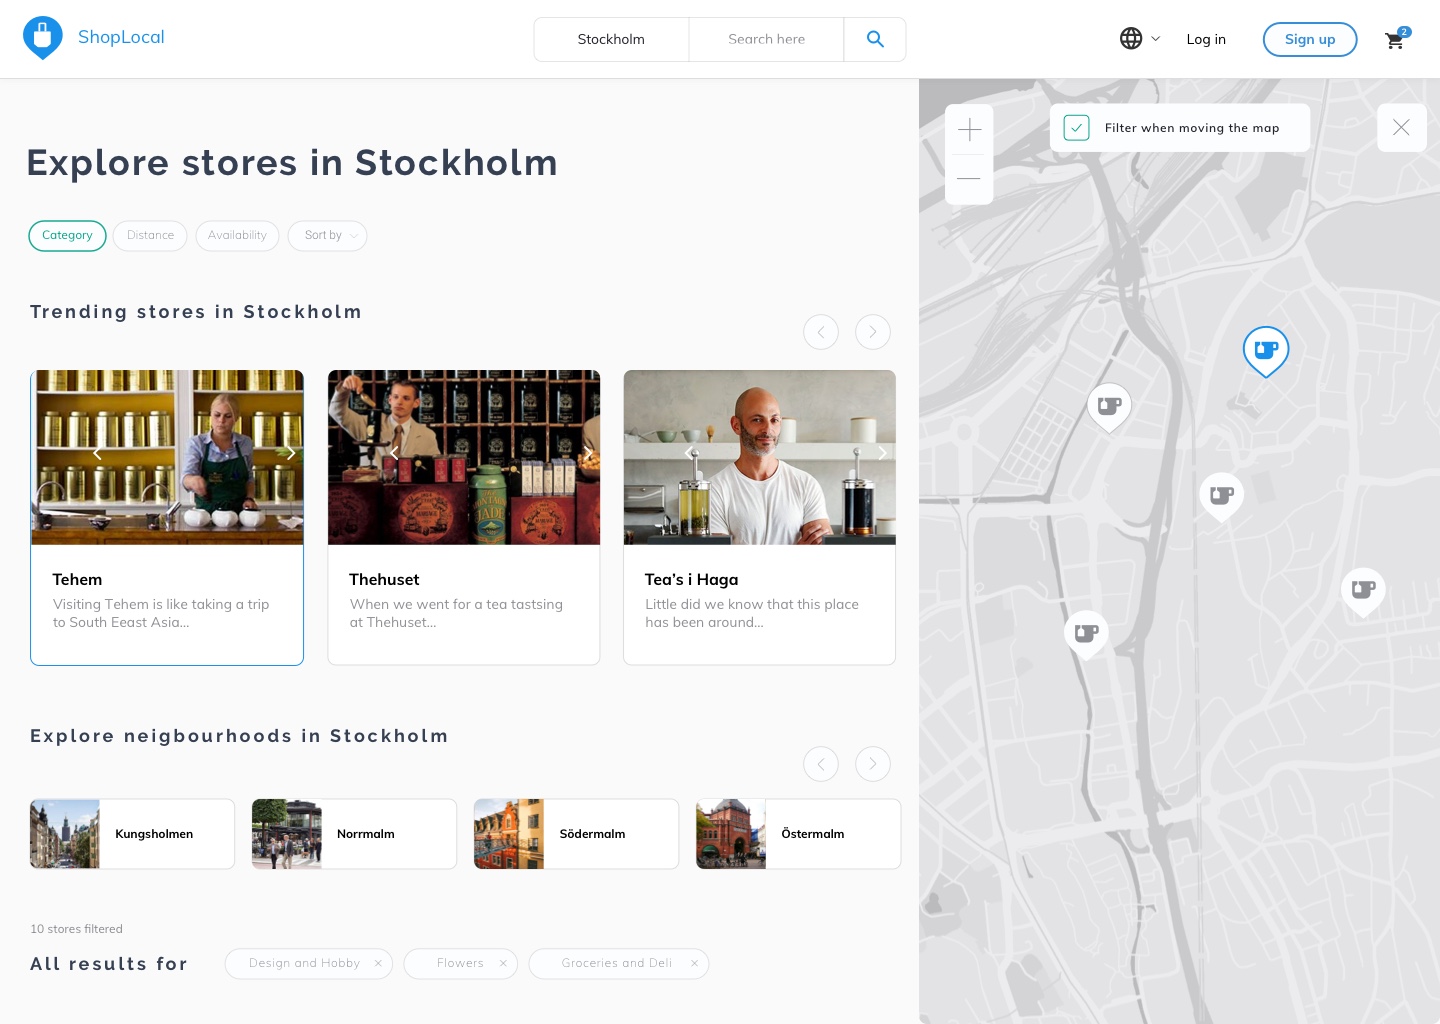Zoom out on the map with minus

[969, 179]
